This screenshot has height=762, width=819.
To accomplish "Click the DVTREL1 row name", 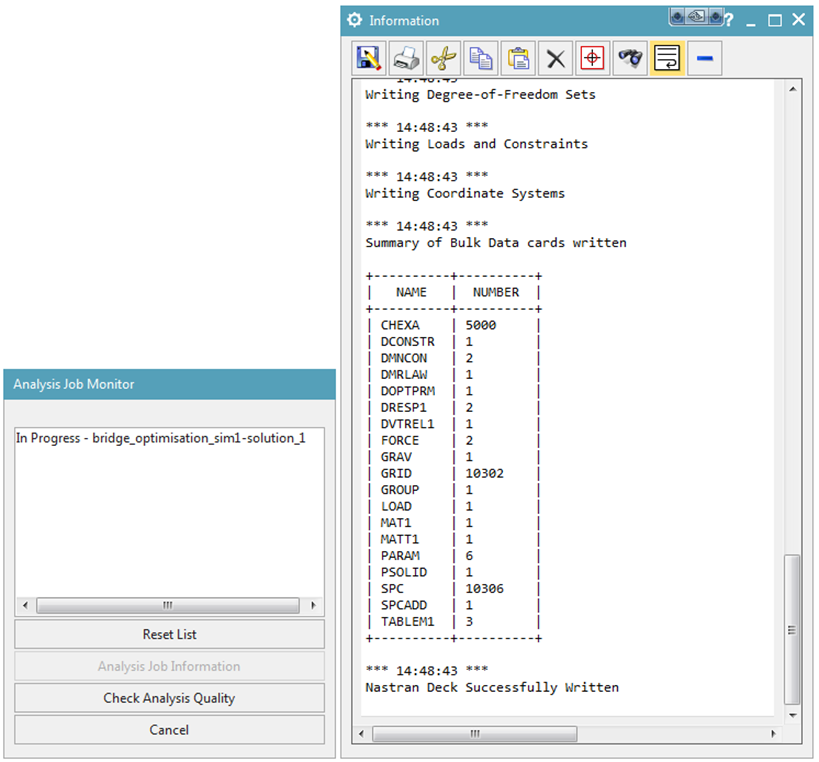I will tap(407, 424).
